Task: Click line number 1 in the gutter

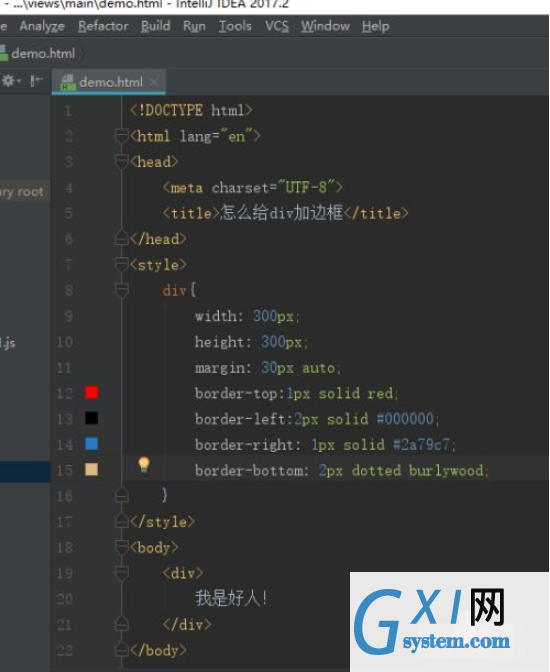Action: pyautogui.click(x=68, y=111)
